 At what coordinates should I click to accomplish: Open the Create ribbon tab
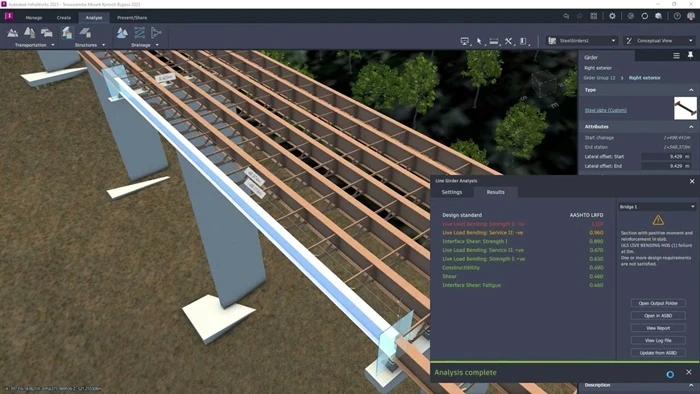[x=64, y=18]
